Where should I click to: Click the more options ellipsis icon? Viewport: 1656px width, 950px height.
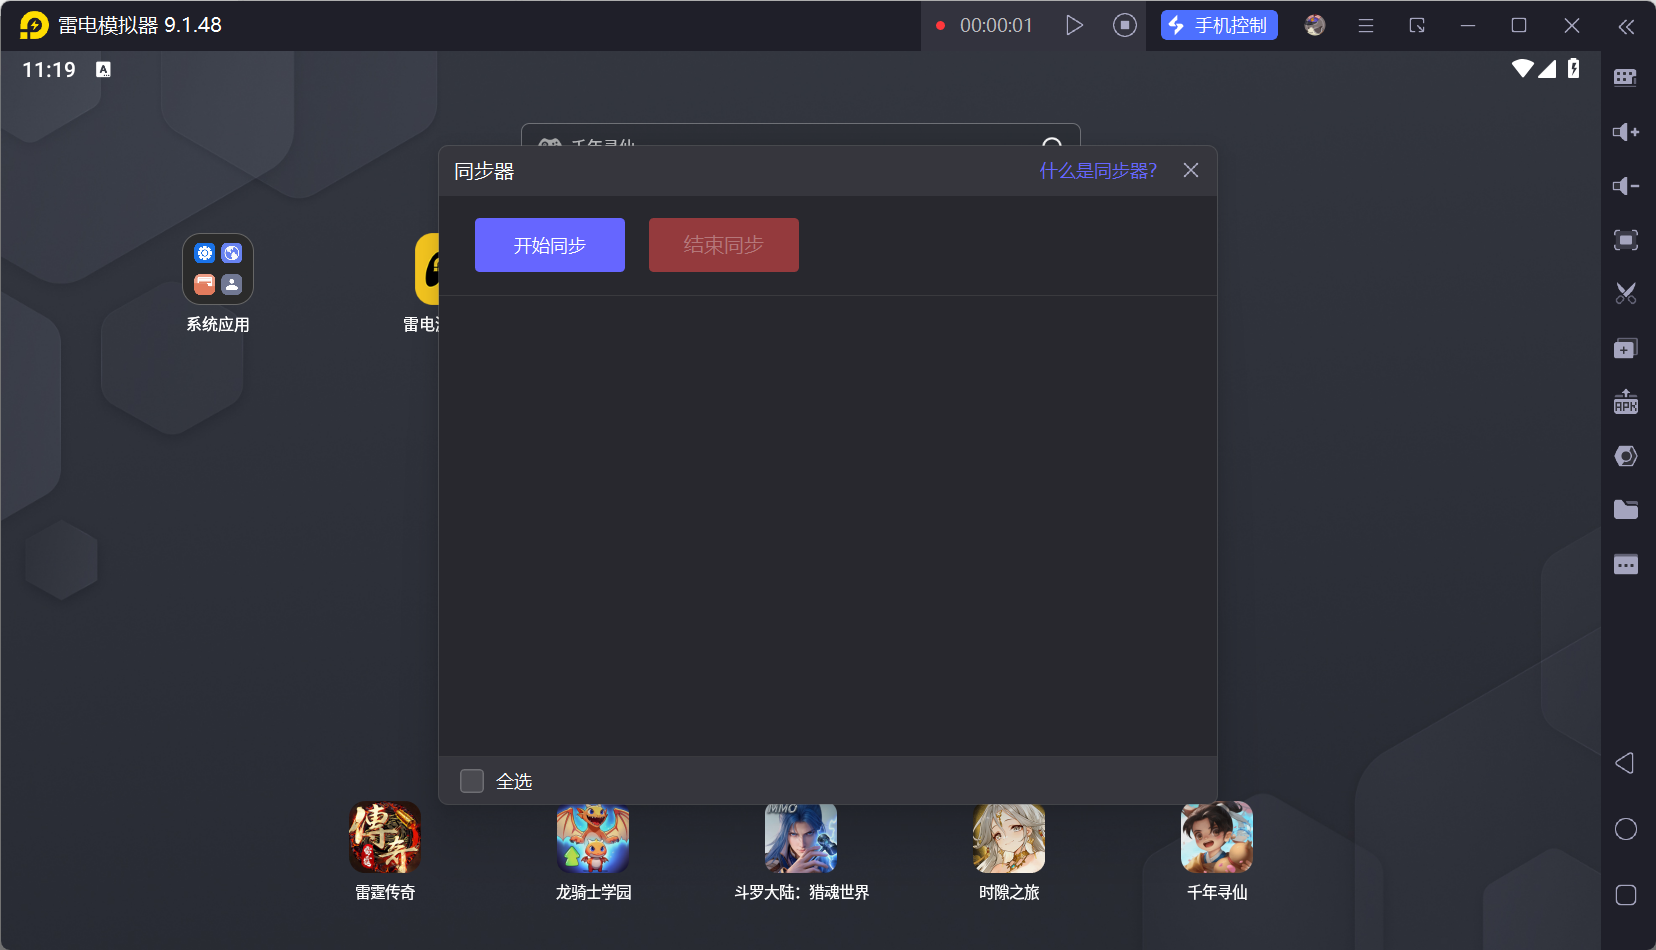pos(1626,564)
